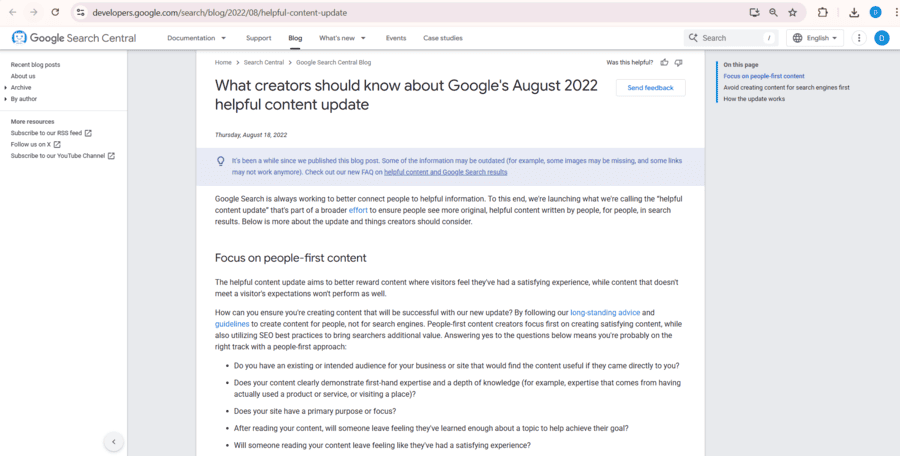Screen dimensions: 900x456
Task: Open the Blog tab
Action: [x=295, y=38]
